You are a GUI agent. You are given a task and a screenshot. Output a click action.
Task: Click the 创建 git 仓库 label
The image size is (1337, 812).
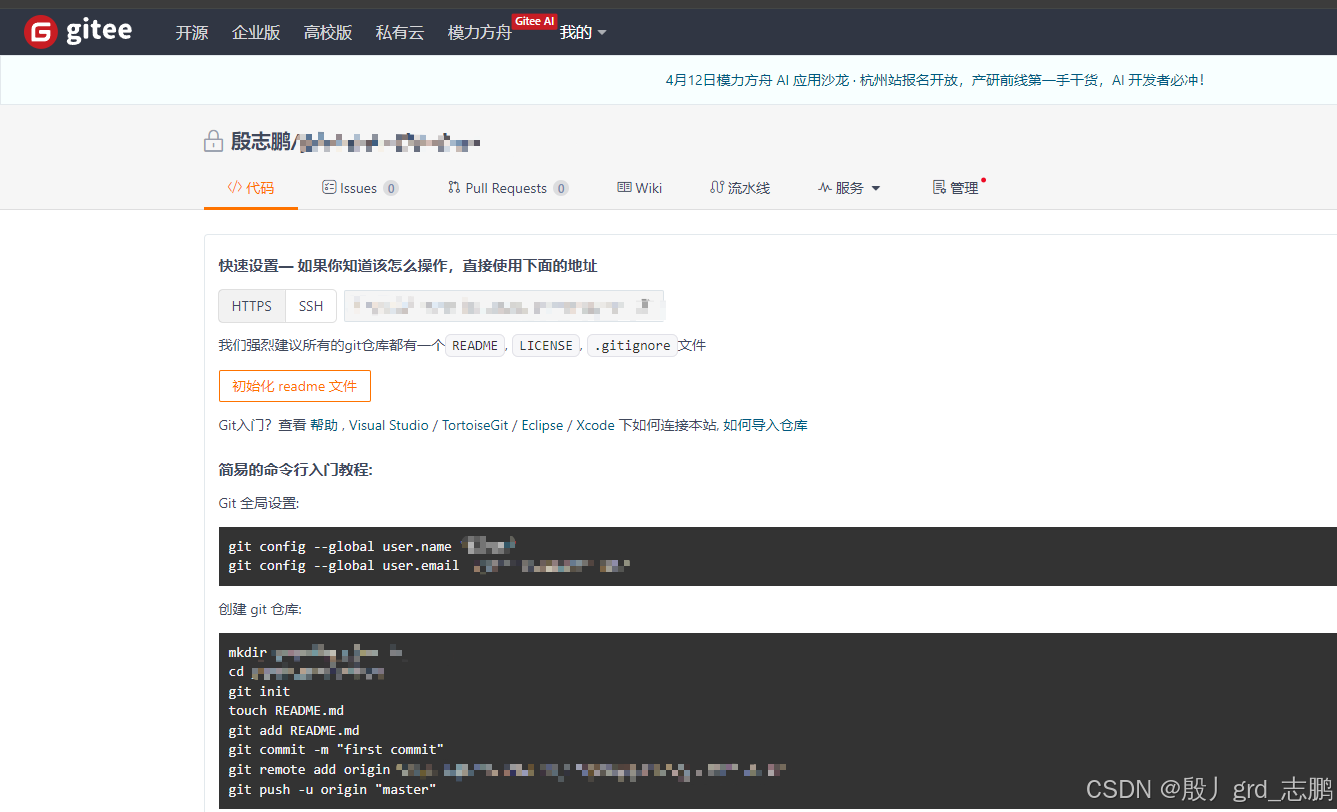pos(260,609)
